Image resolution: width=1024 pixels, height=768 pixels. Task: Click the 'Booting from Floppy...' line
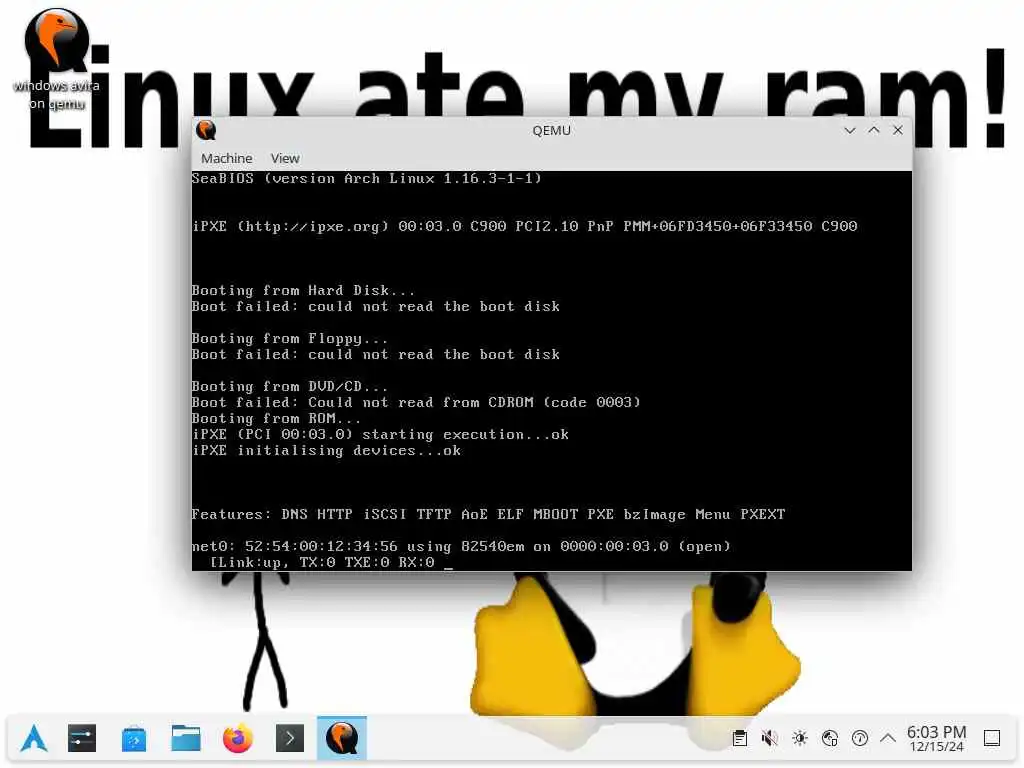(x=290, y=338)
